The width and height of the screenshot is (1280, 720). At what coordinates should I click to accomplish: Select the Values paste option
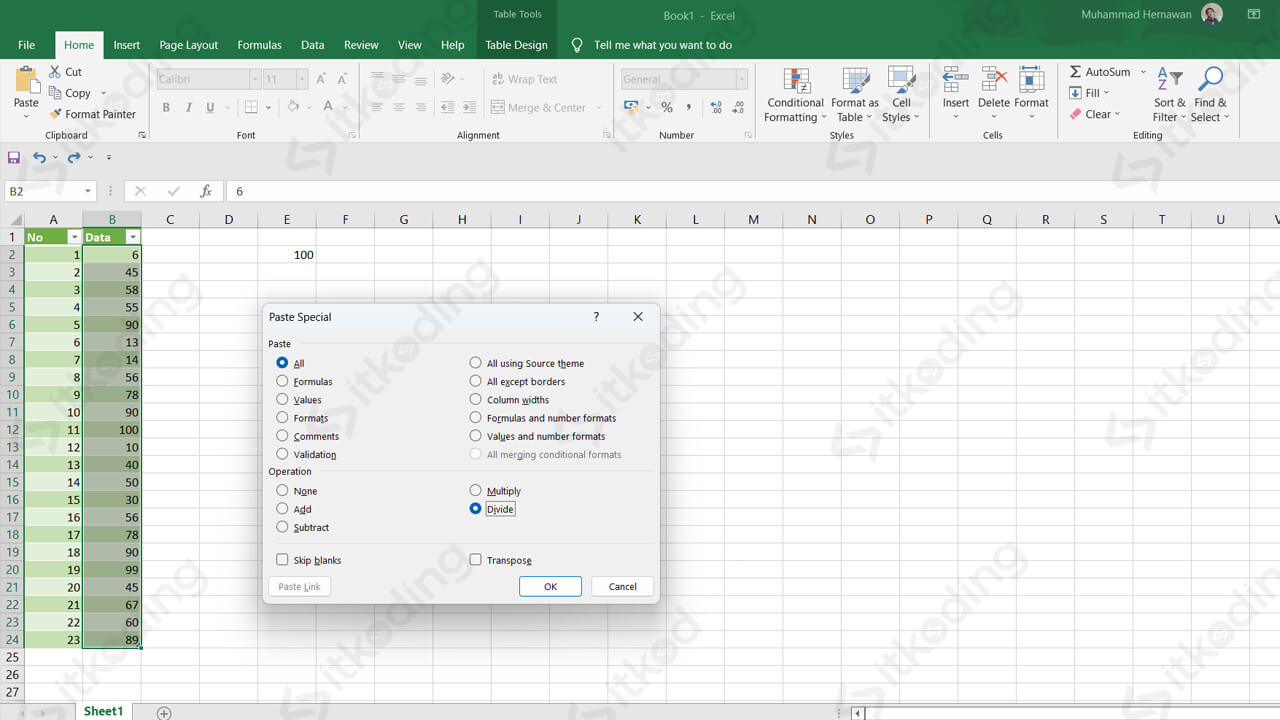tap(282, 399)
